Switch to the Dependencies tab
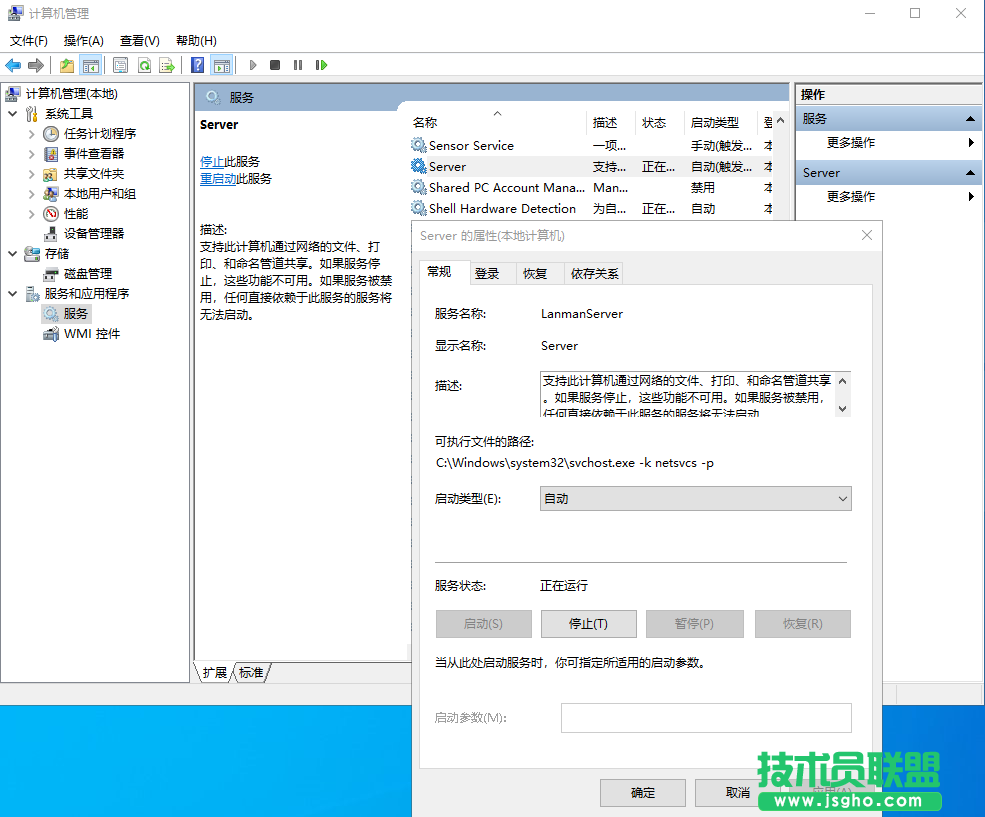This screenshot has width=985, height=817. pyautogui.click(x=595, y=273)
